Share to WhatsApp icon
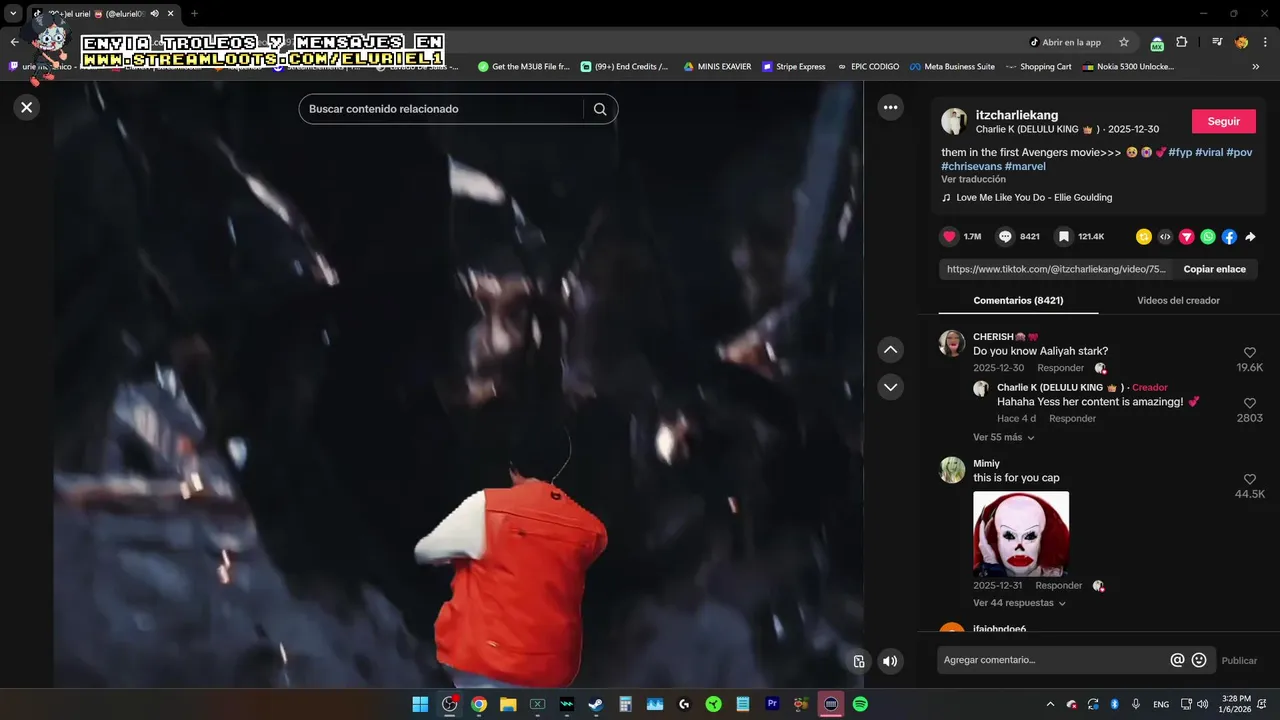1280x720 pixels. click(x=1208, y=237)
